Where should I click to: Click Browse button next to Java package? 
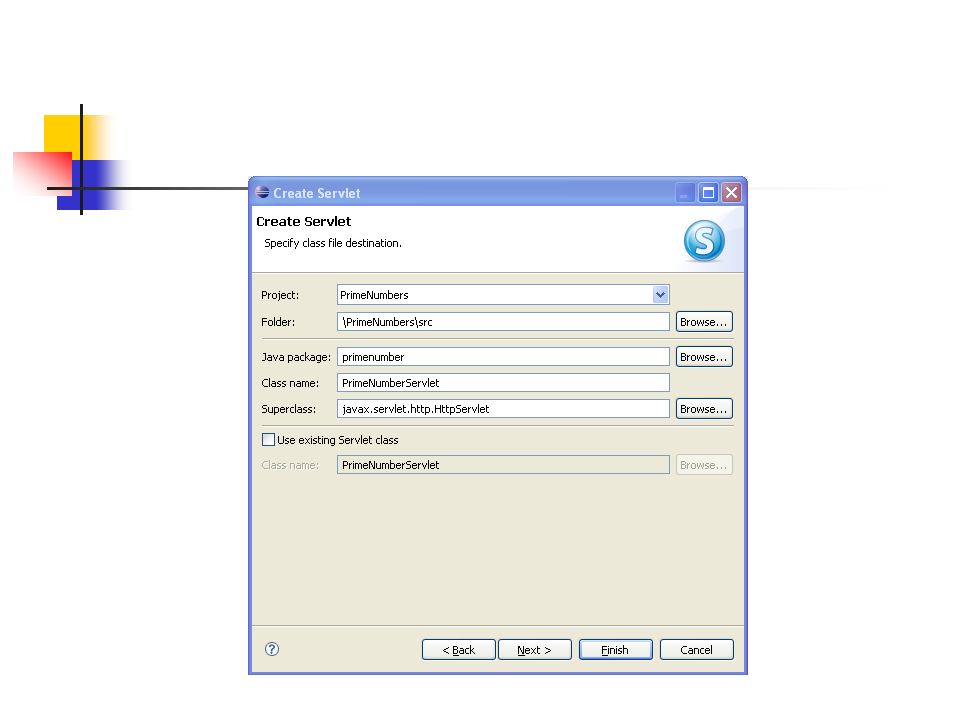pos(704,357)
